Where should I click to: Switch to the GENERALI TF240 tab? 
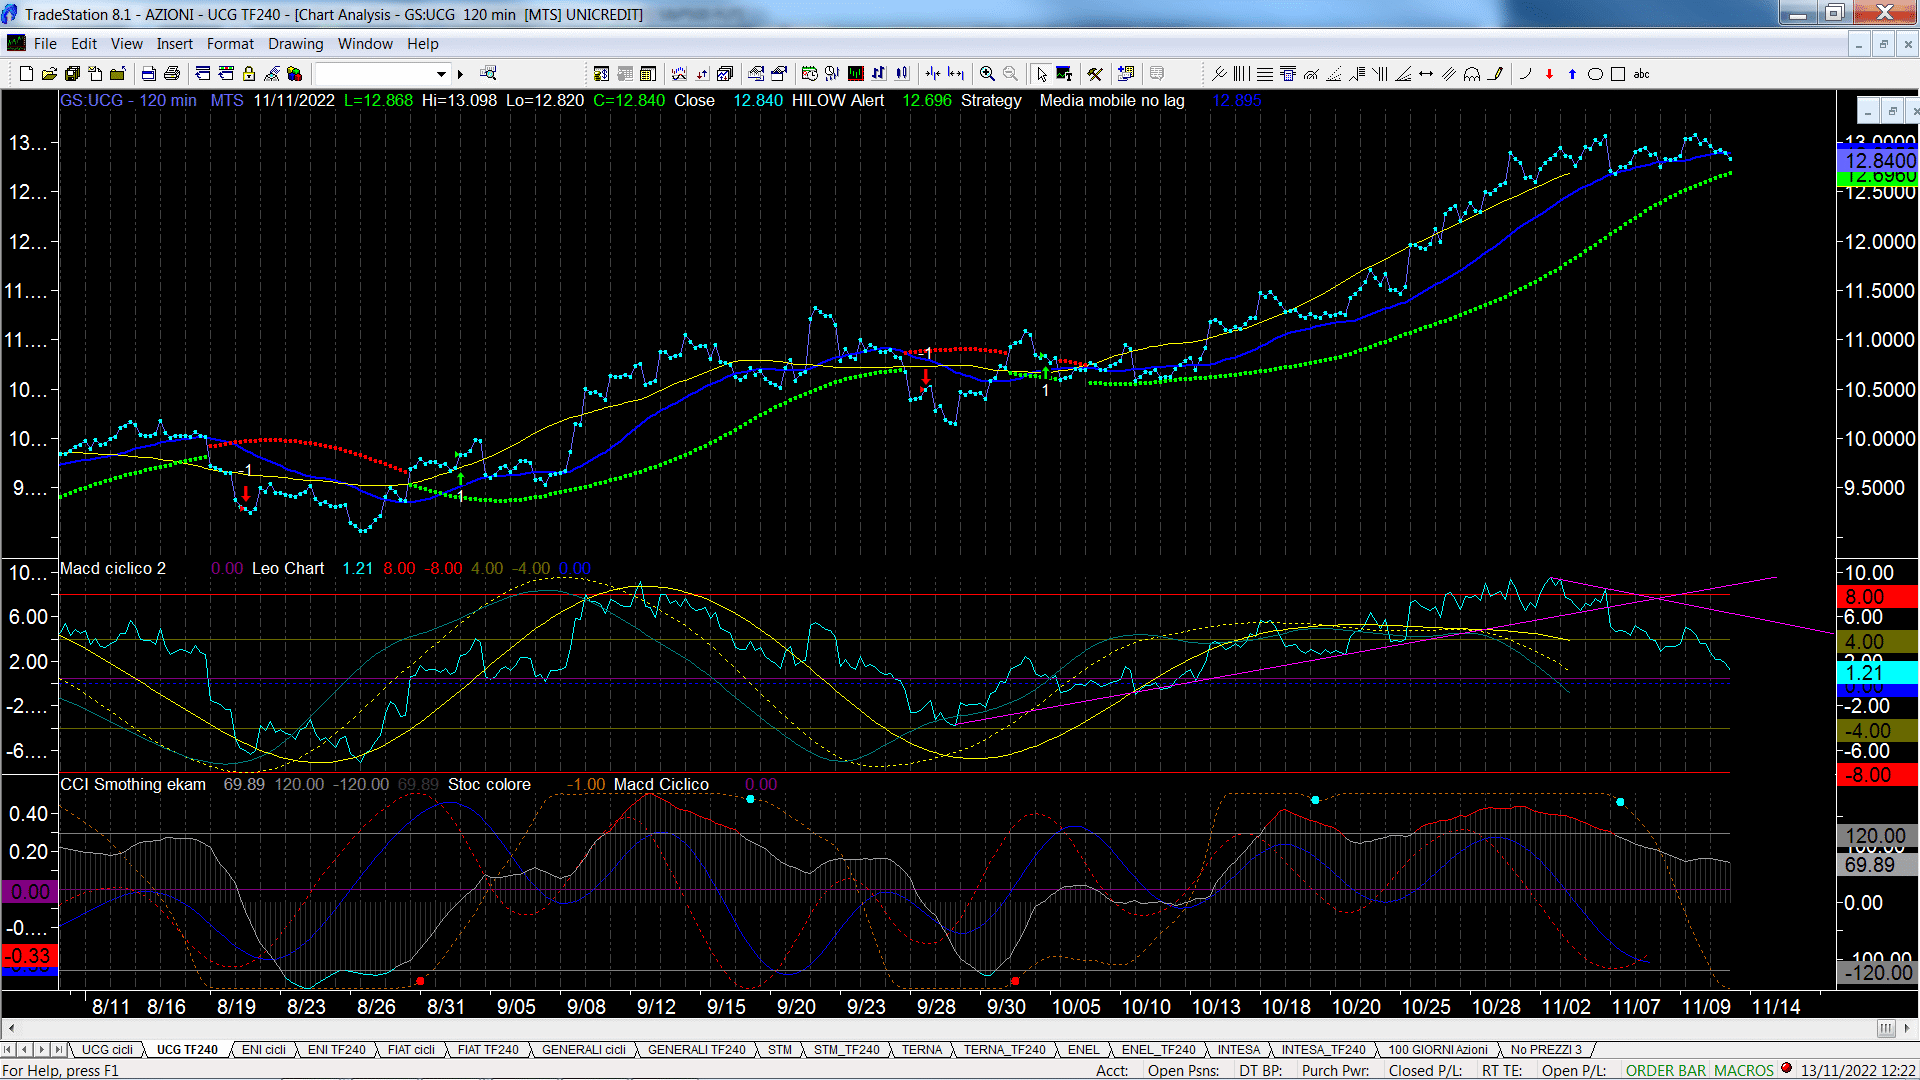coord(696,1050)
